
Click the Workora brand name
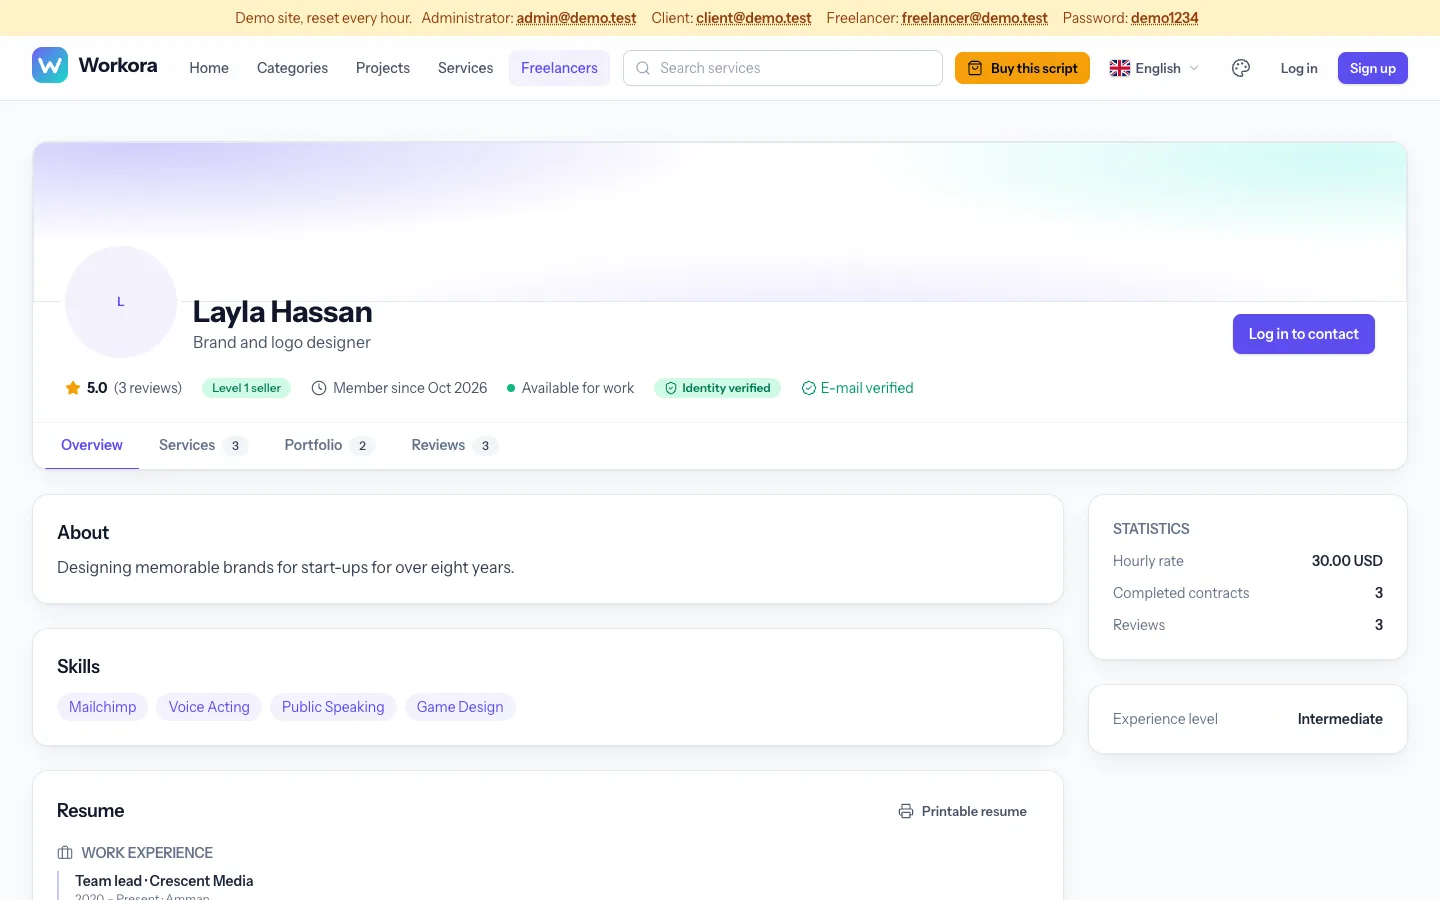pyautogui.click(x=118, y=65)
